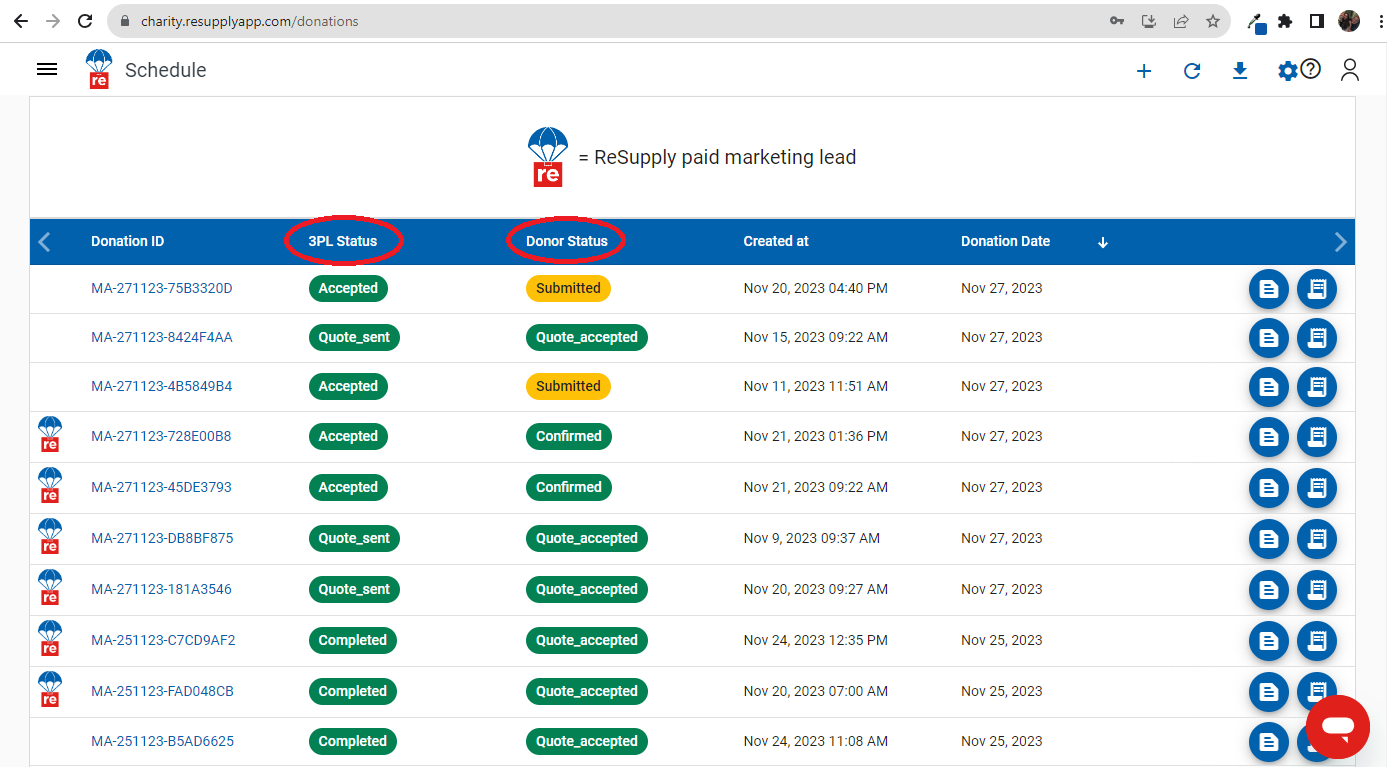Open the hamburger navigation menu
Screen dimensions: 1387x767
click(x=46, y=69)
